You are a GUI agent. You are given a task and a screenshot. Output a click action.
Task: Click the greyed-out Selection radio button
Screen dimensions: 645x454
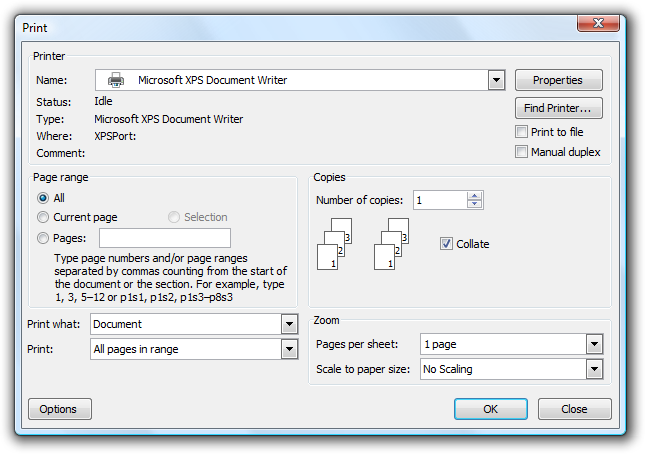174,217
